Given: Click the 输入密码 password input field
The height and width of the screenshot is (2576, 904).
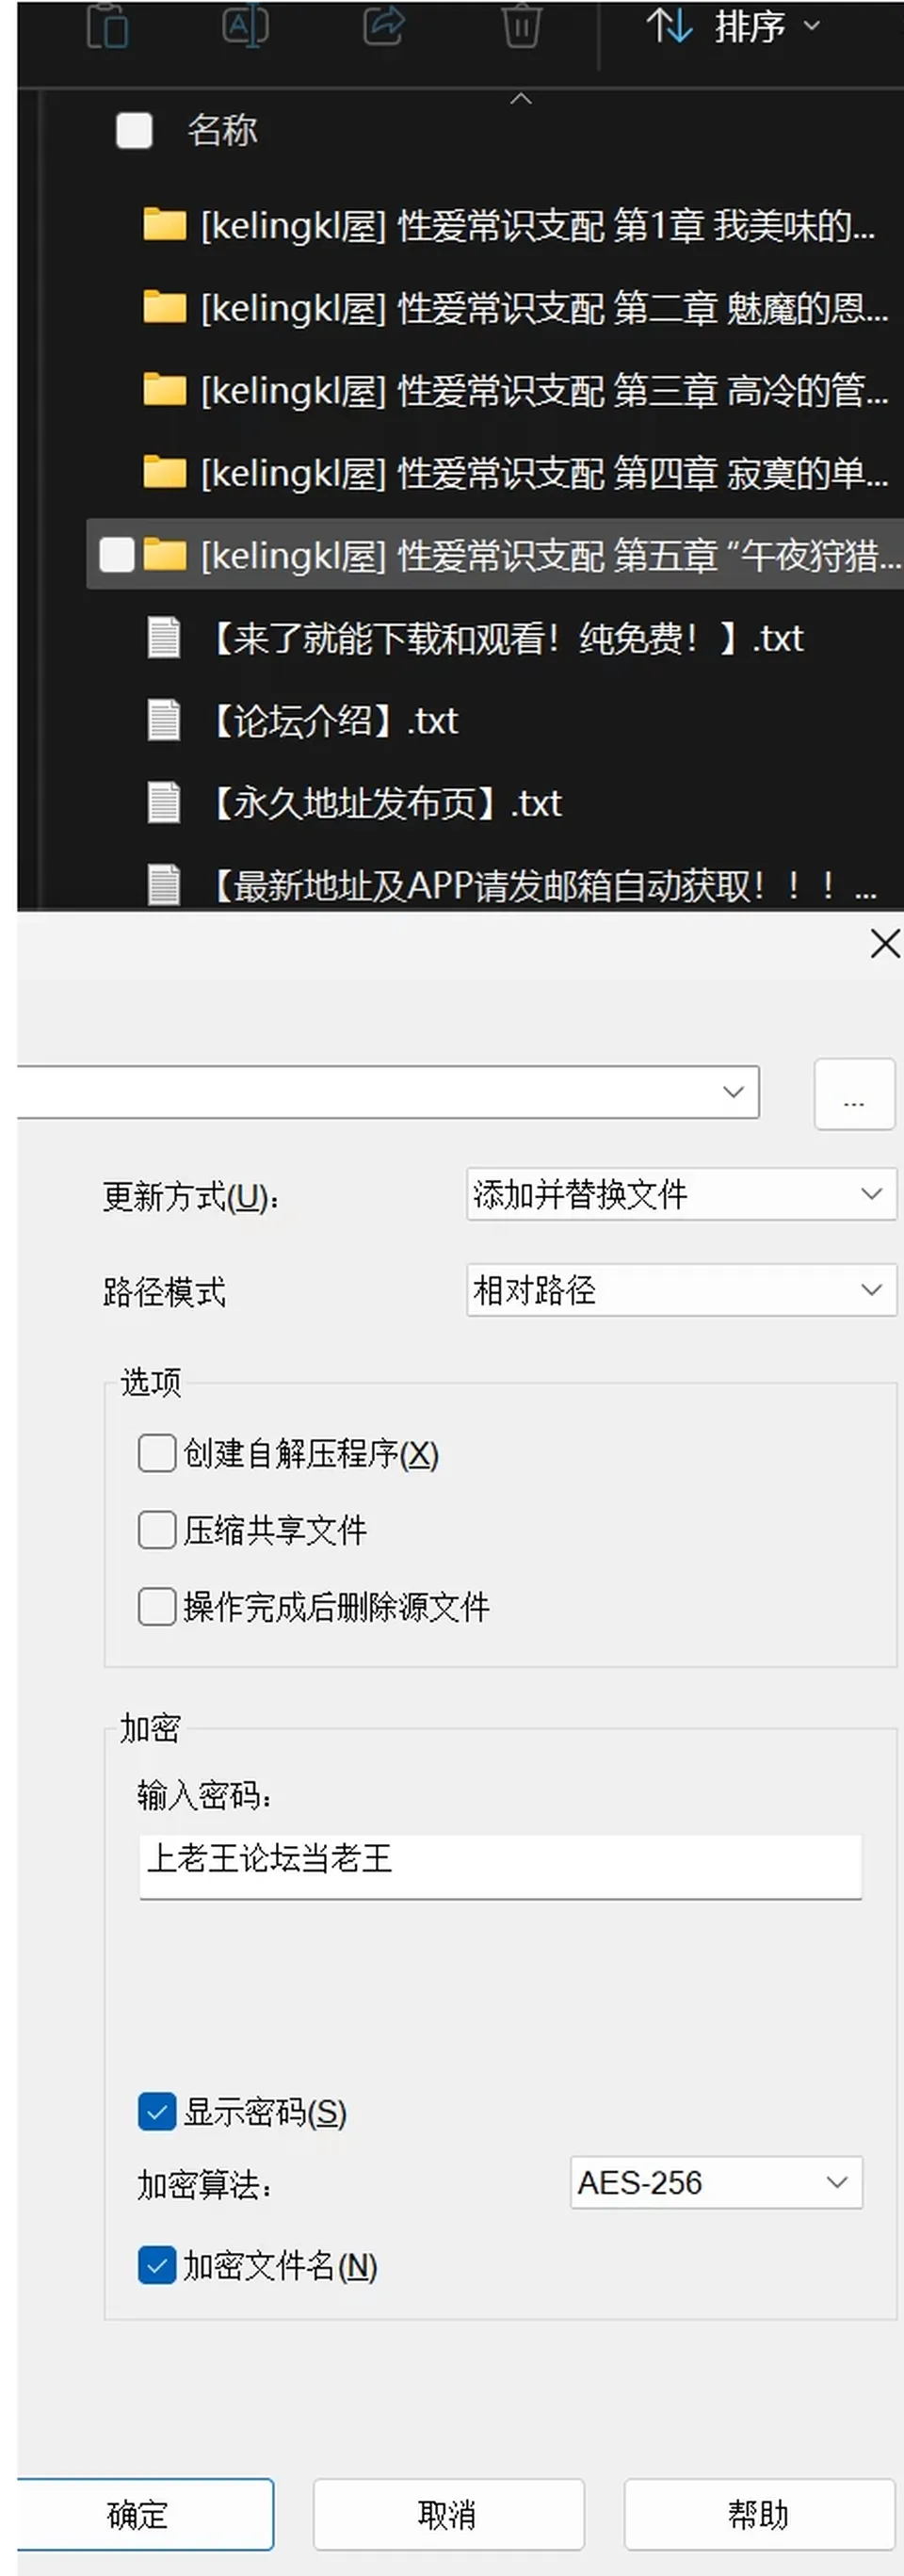Looking at the screenshot, I should pyautogui.click(x=500, y=1865).
